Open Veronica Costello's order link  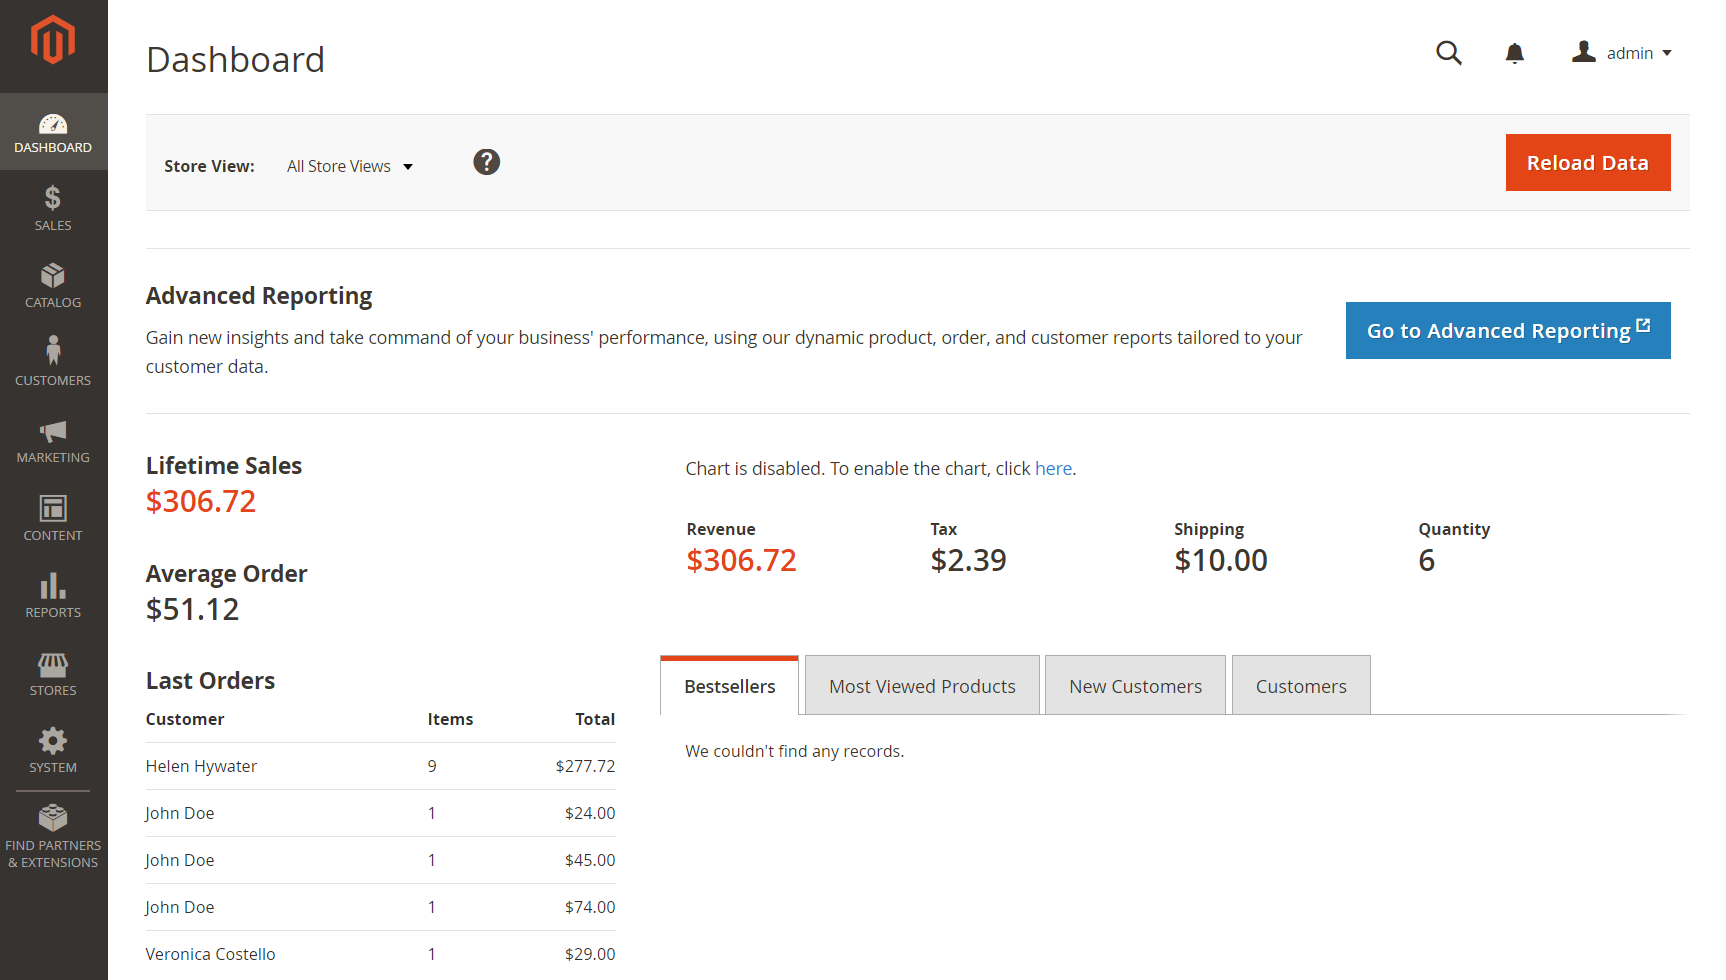point(210,953)
